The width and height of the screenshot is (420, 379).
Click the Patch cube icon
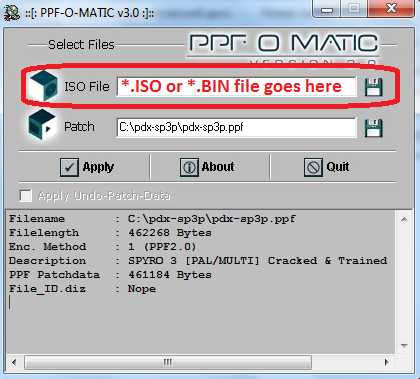[42, 125]
